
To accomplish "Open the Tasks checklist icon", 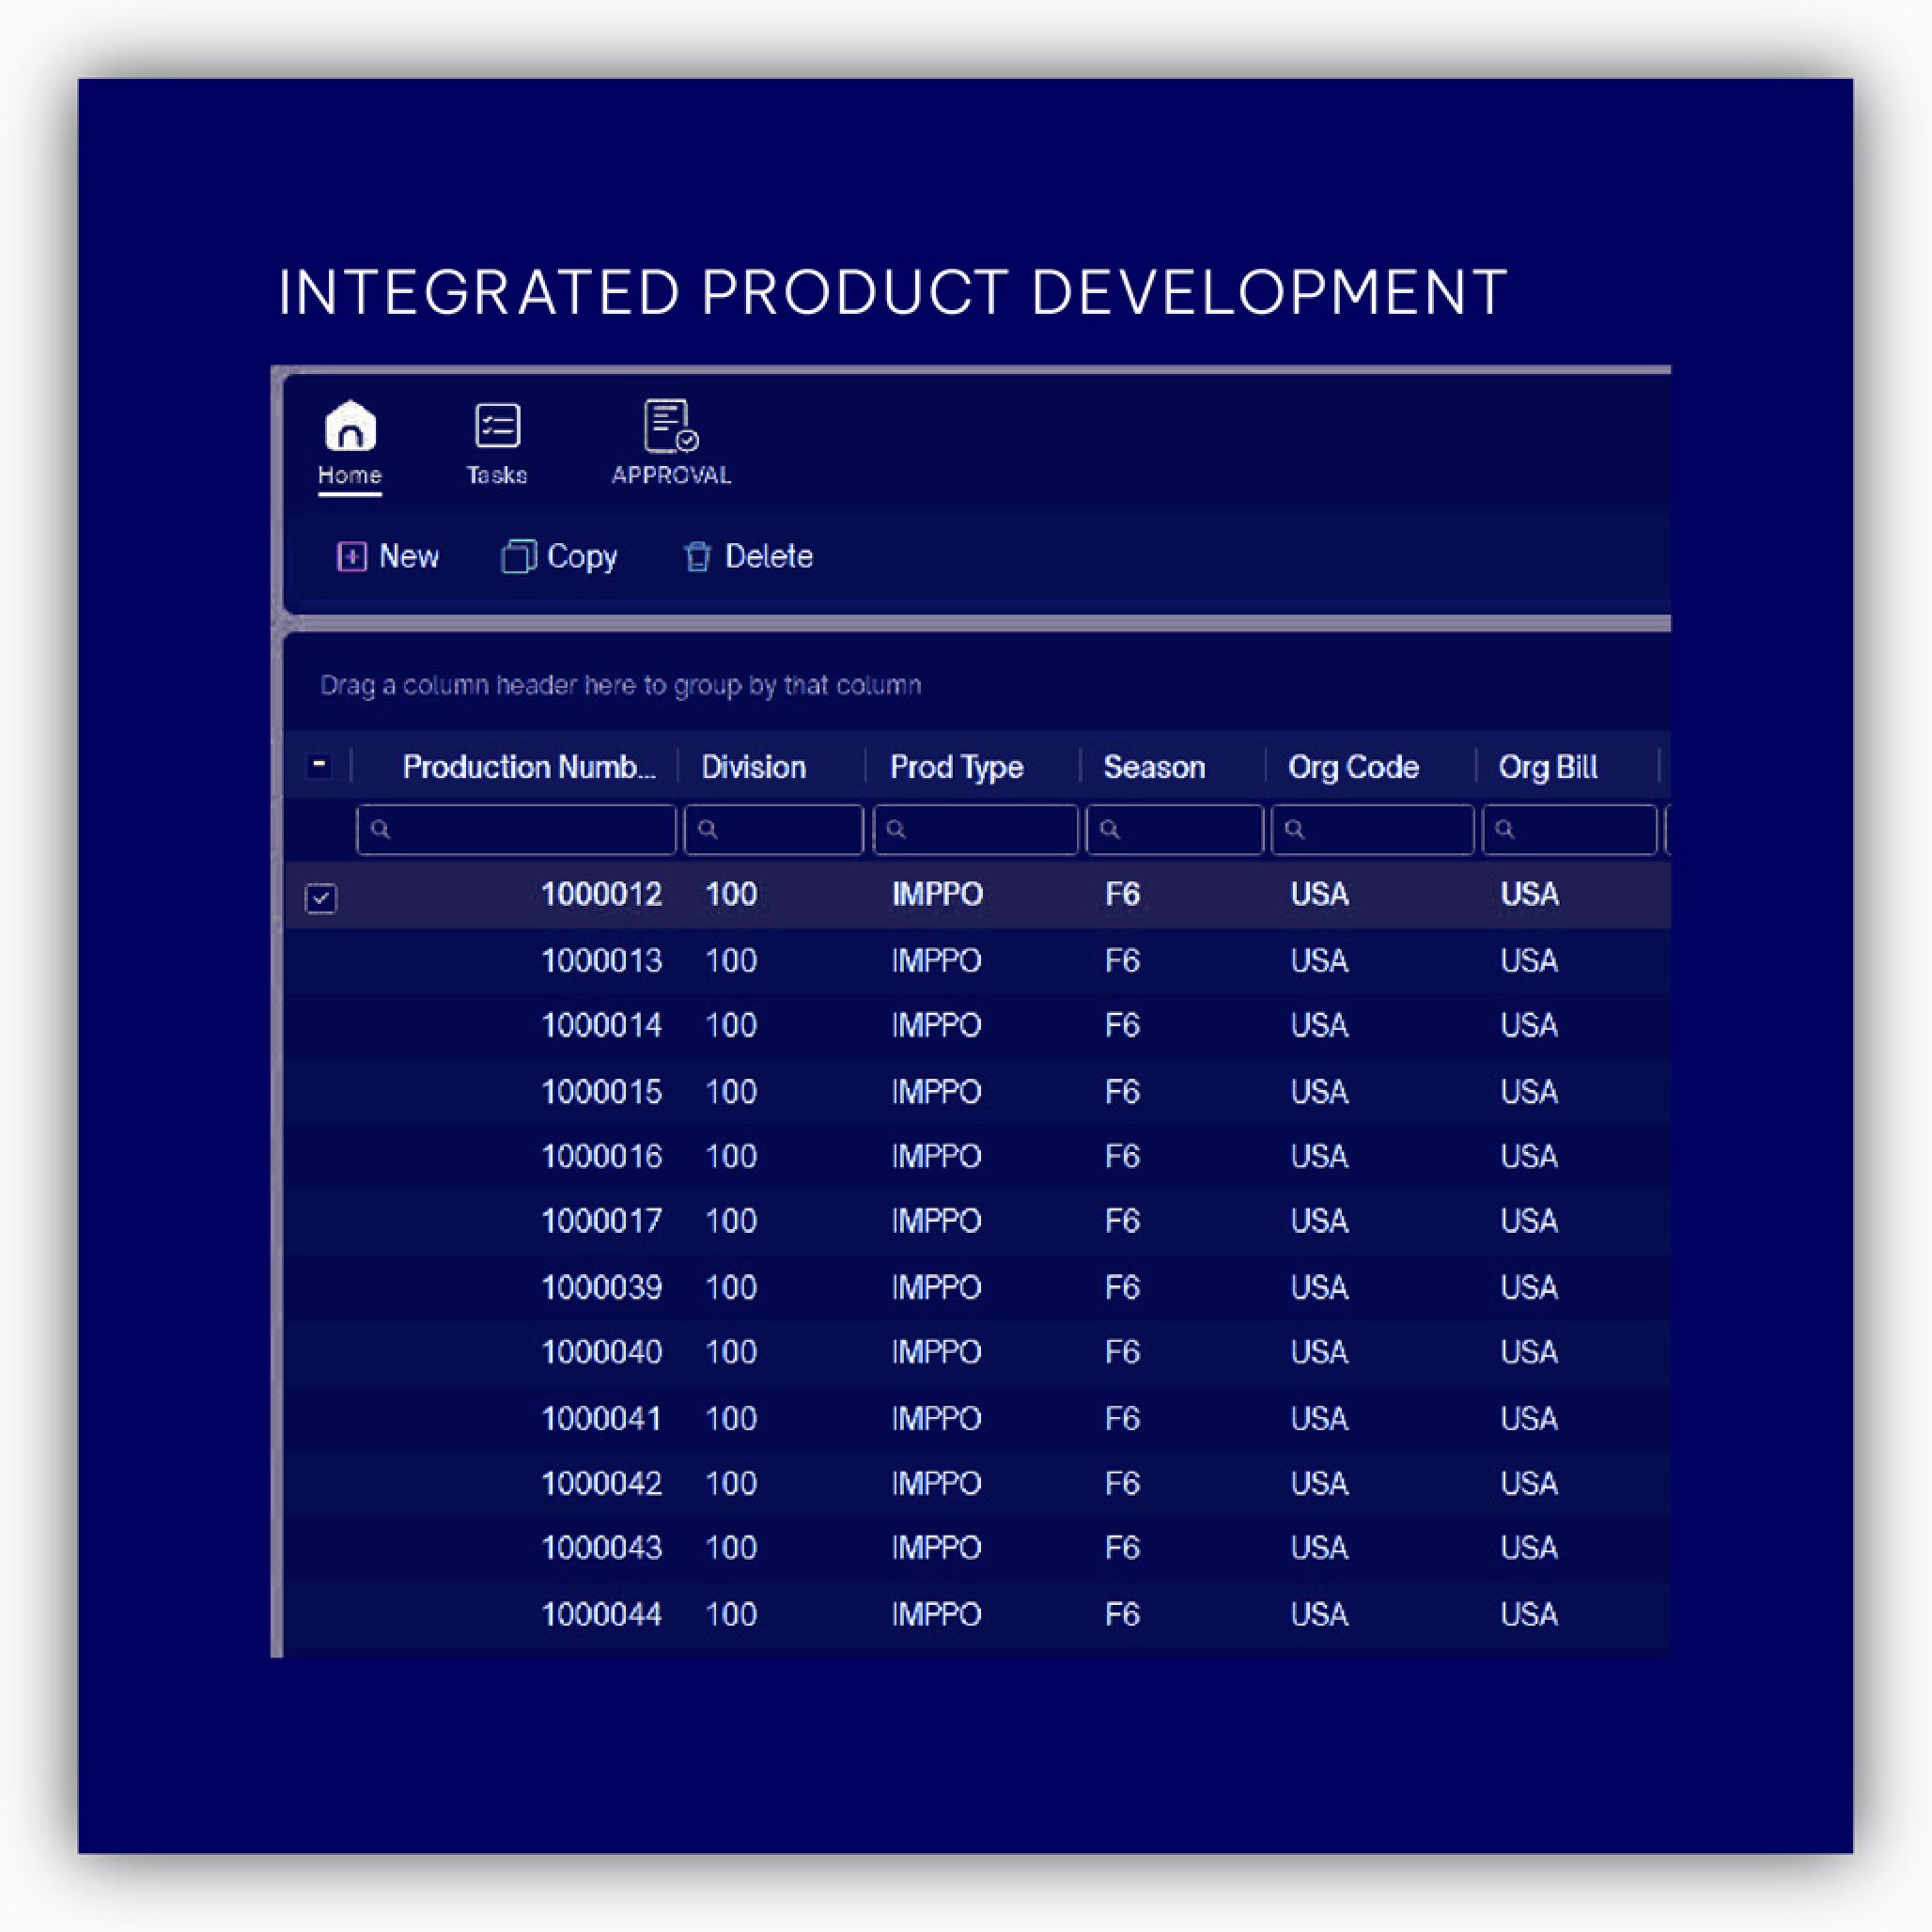I will [x=497, y=425].
